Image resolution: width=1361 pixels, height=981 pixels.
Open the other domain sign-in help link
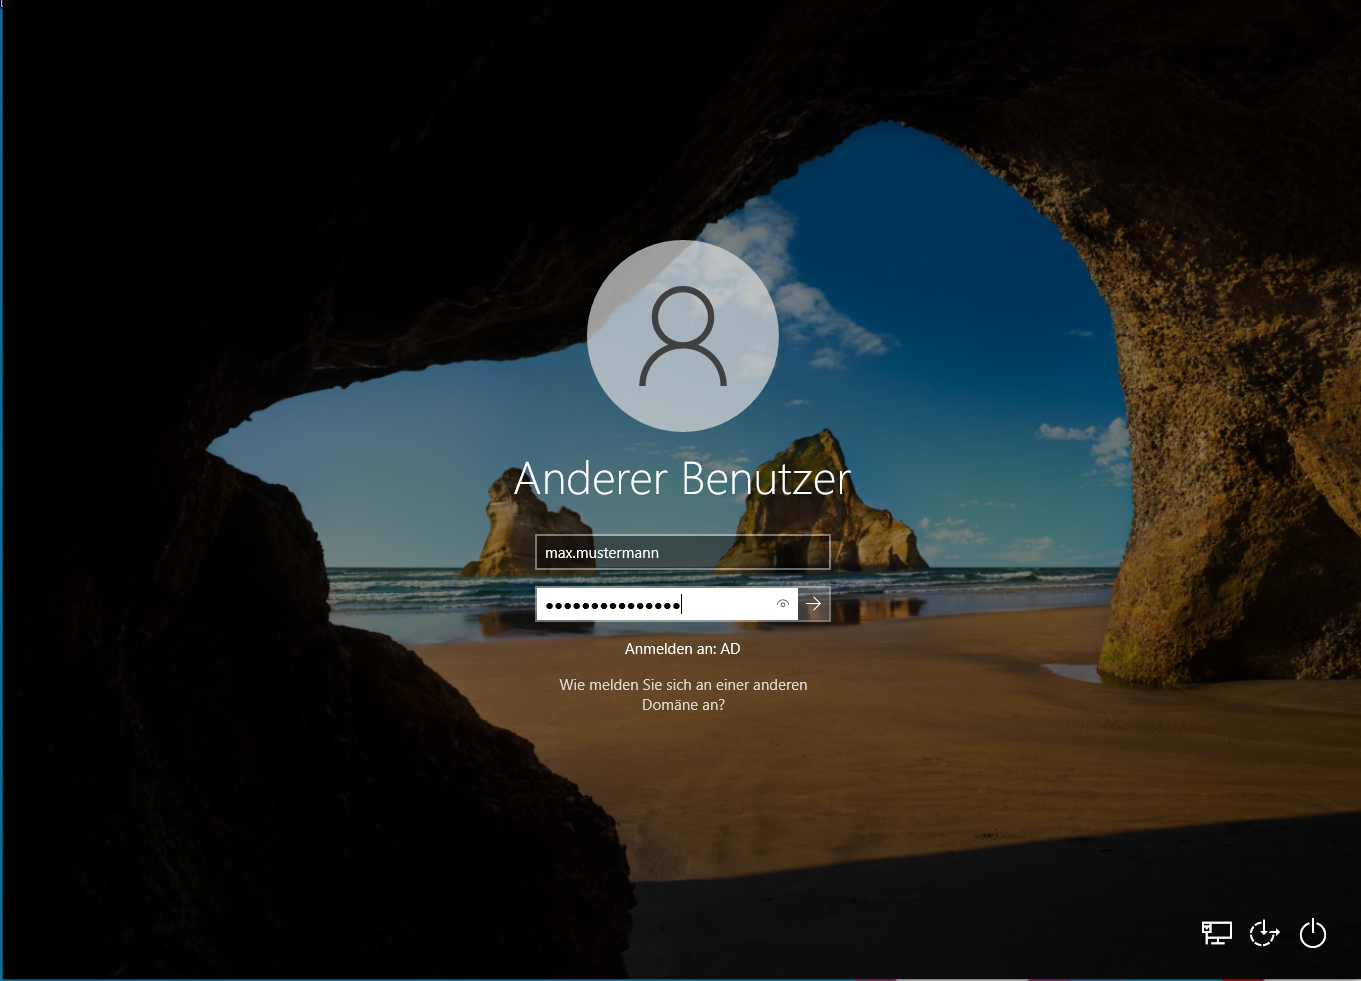(683, 695)
